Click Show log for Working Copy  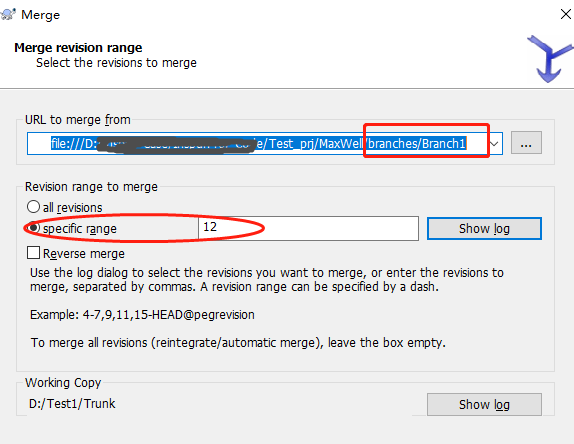tap(484, 404)
